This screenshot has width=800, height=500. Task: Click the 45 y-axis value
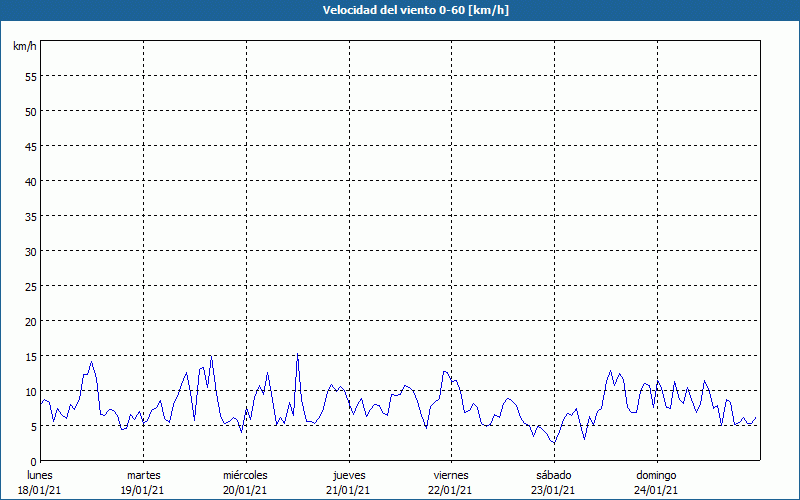31,146
